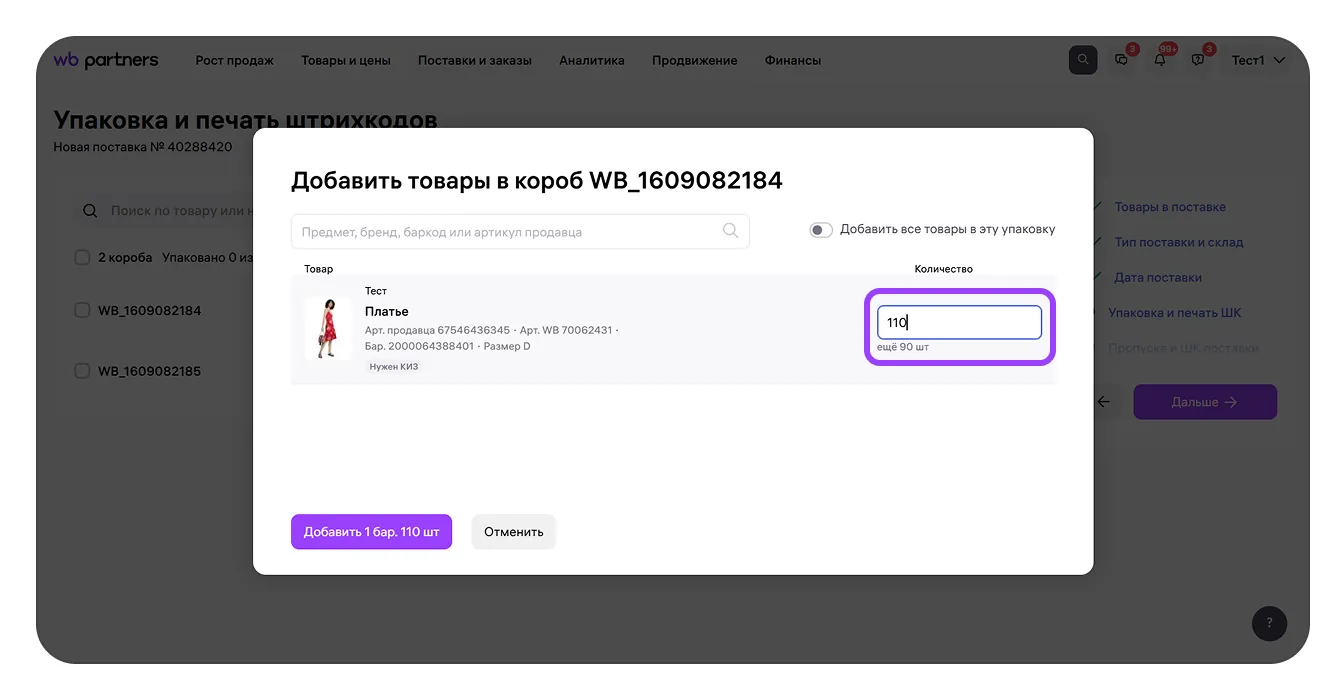This screenshot has height=700, width=1344.
Task: Go to the Товары в поставке step
Action: pyautogui.click(x=1170, y=207)
